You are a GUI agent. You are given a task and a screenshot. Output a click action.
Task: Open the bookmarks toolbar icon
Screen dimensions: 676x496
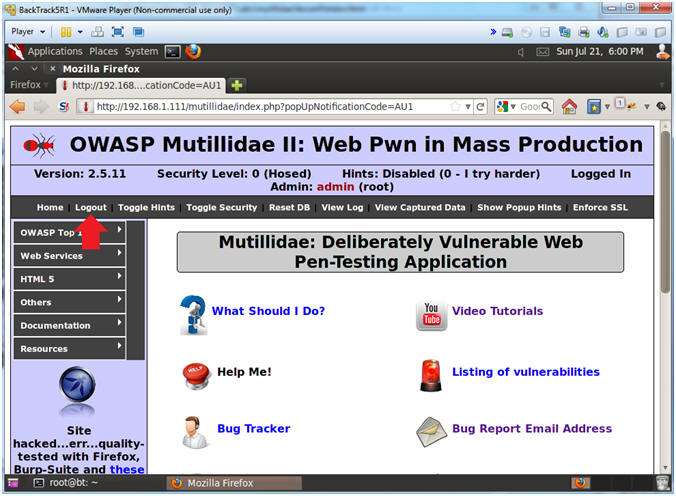(594, 107)
